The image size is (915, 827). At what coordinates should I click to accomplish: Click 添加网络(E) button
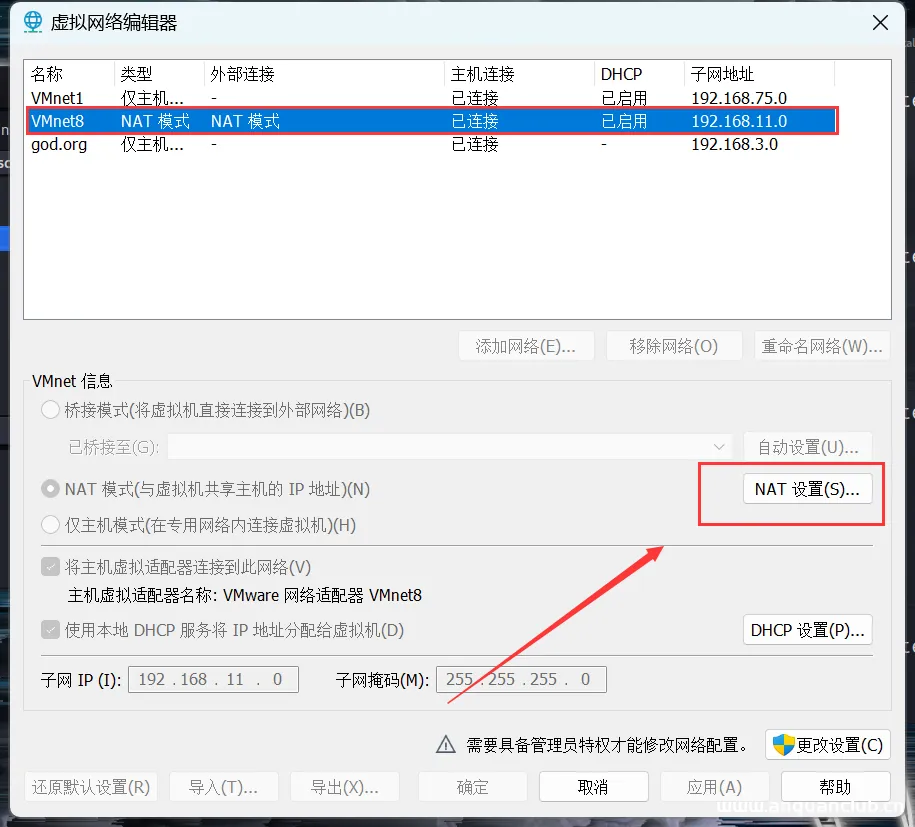pyautogui.click(x=526, y=345)
